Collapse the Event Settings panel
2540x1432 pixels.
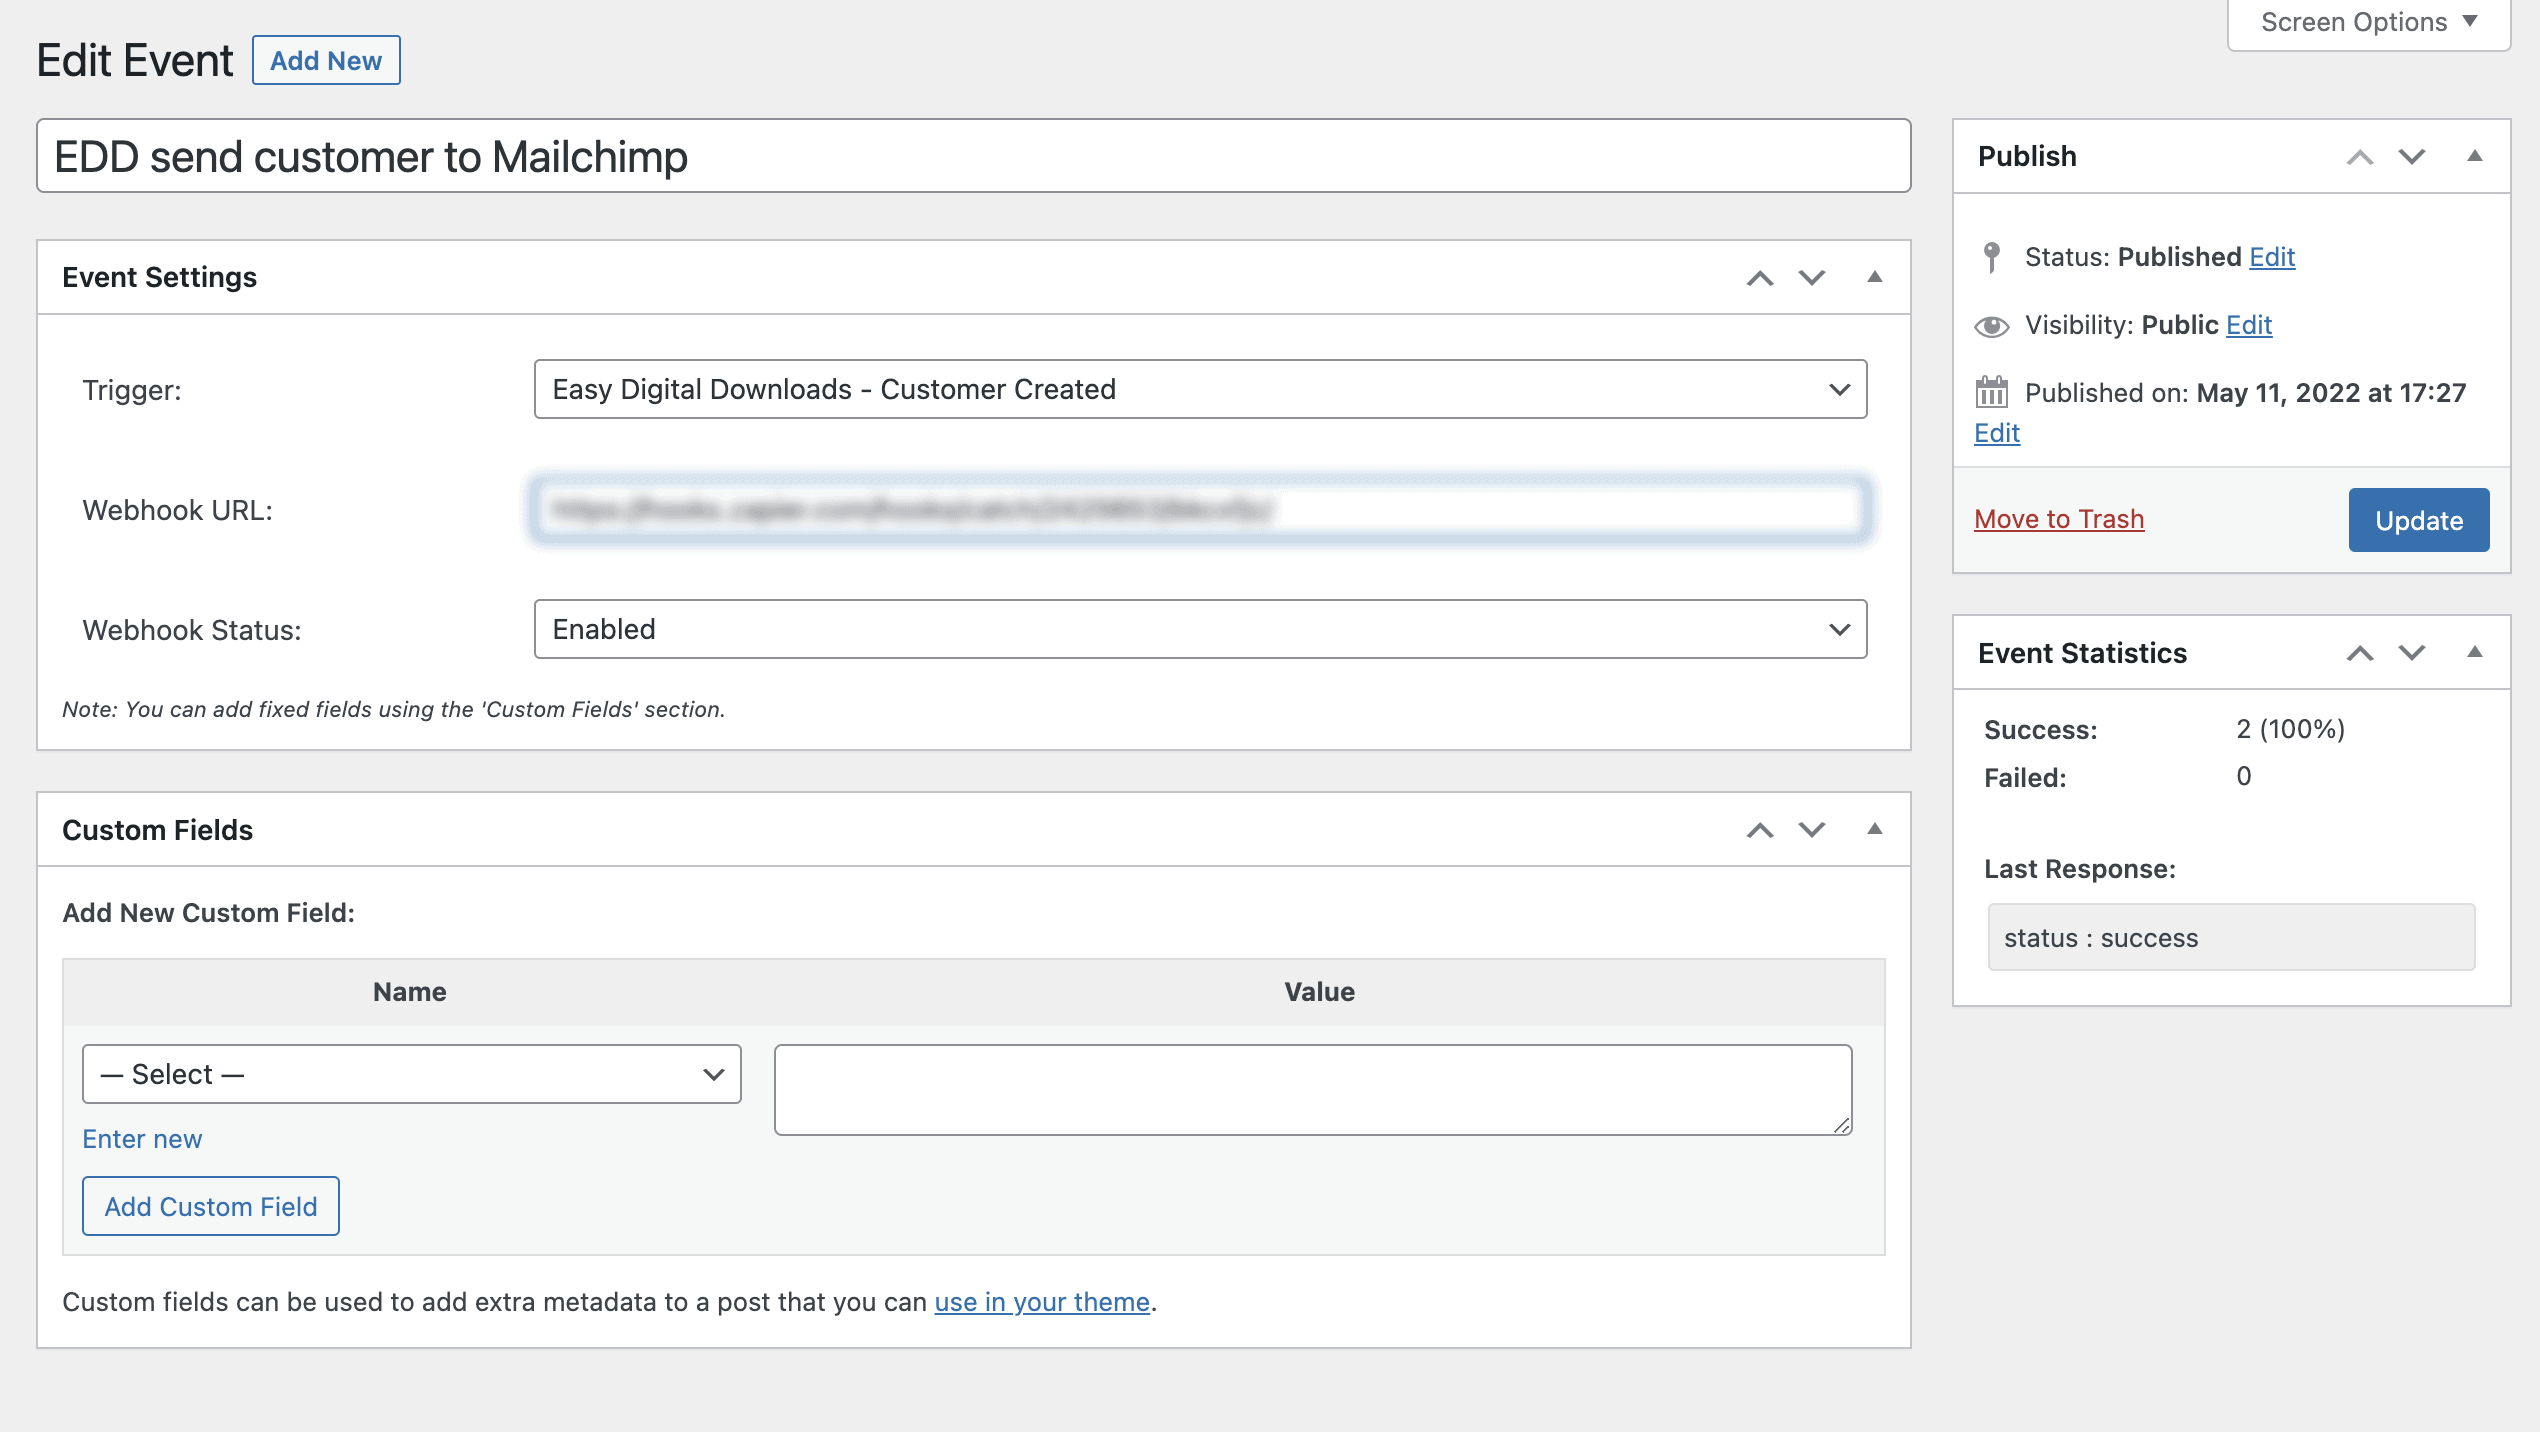tap(1875, 277)
